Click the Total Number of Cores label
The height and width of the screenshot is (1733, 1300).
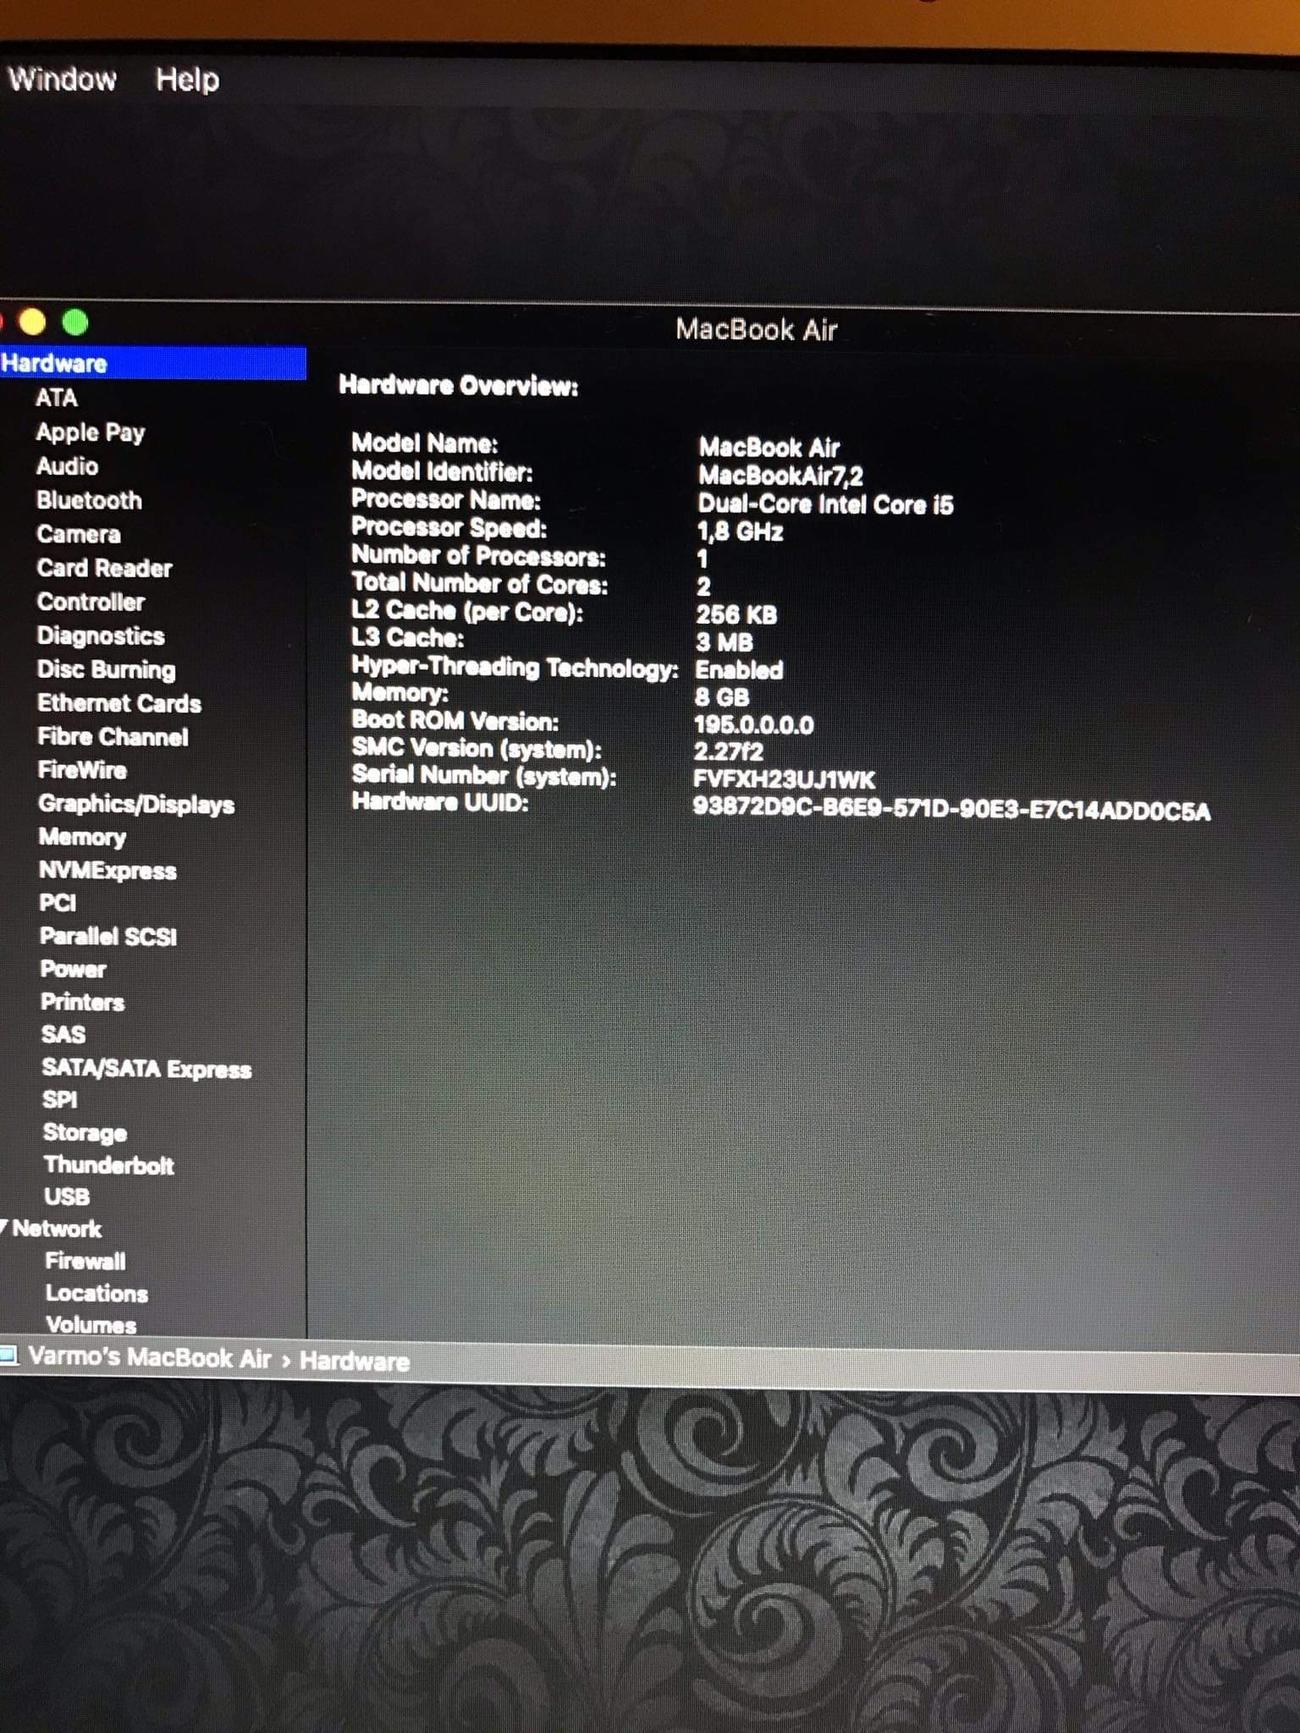479,583
